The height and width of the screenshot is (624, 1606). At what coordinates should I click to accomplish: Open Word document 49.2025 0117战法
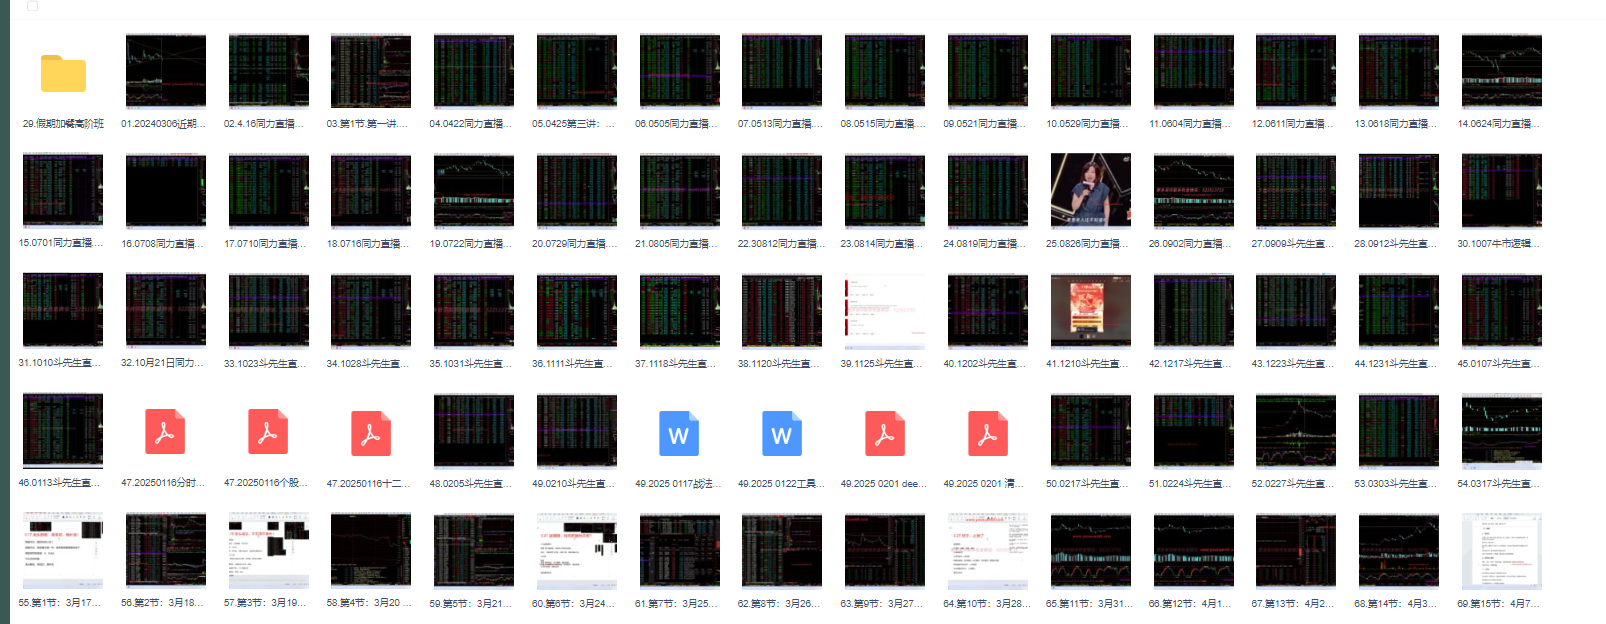click(x=679, y=432)
